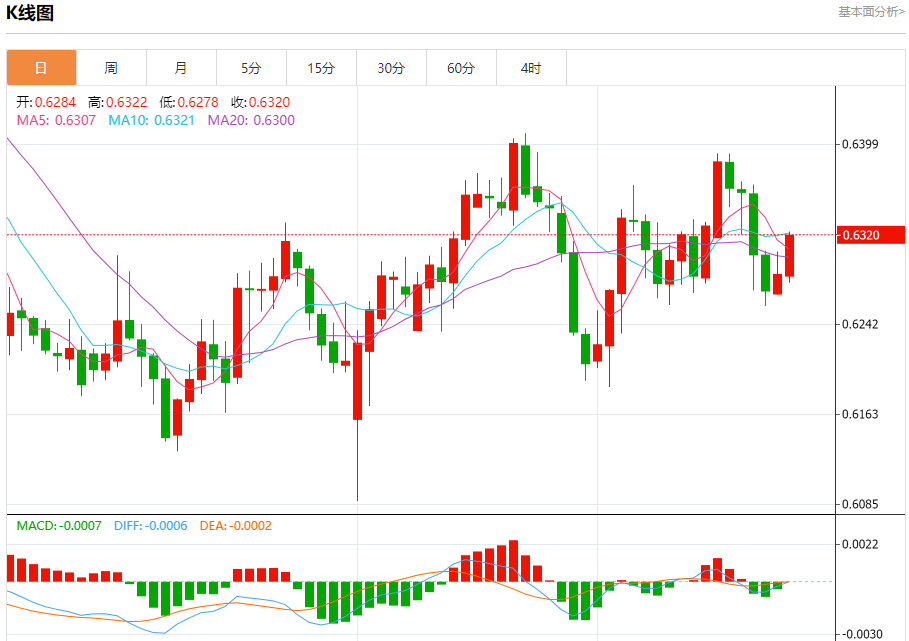Click the 0.0022 MACD axis label
The height and width of the screenshot is (641, 909).
click(860, 544)
